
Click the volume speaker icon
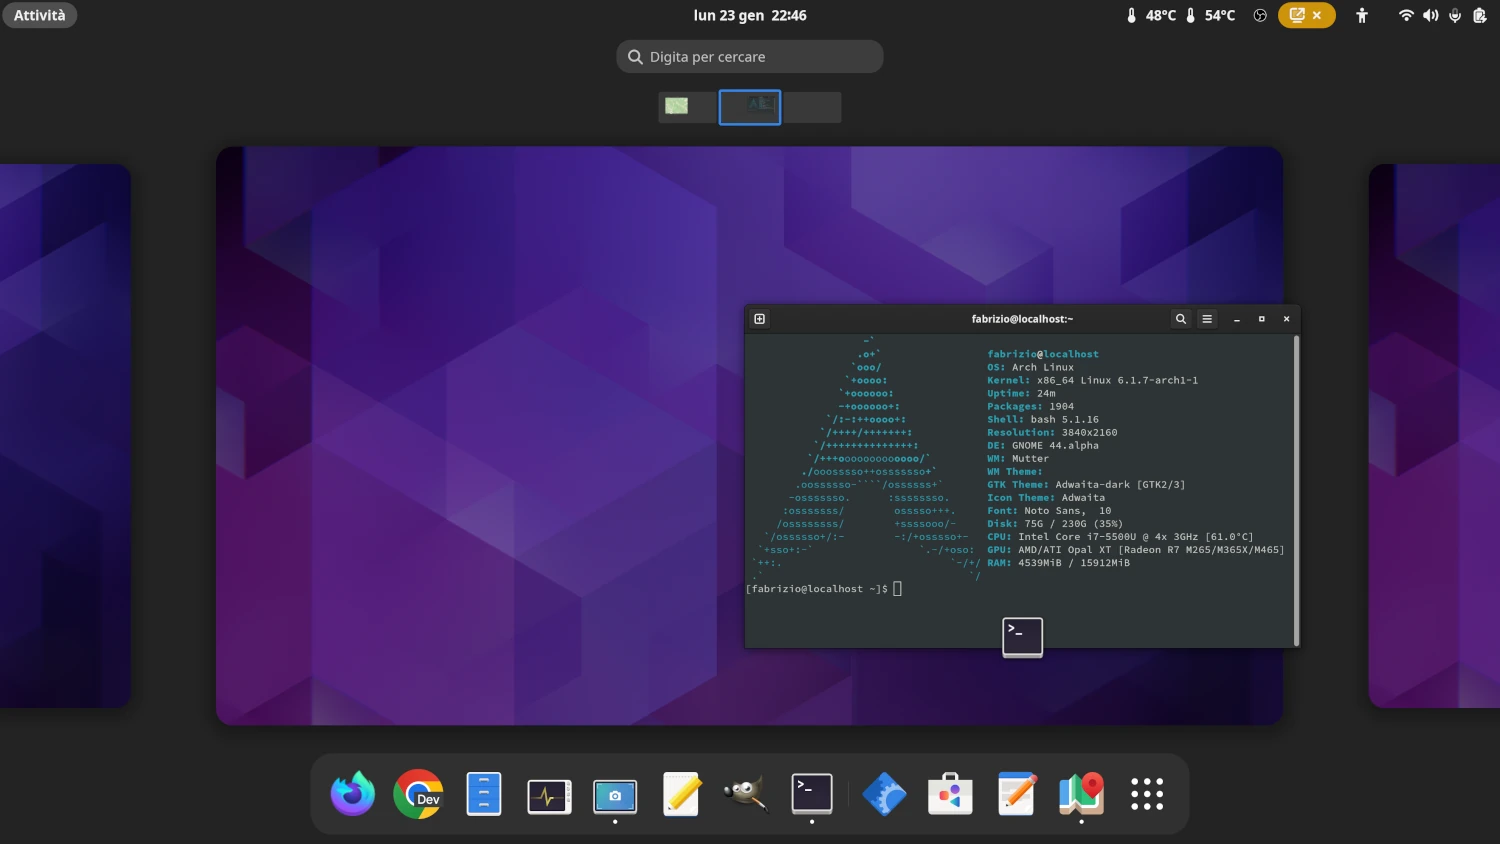coord(1431,15)
